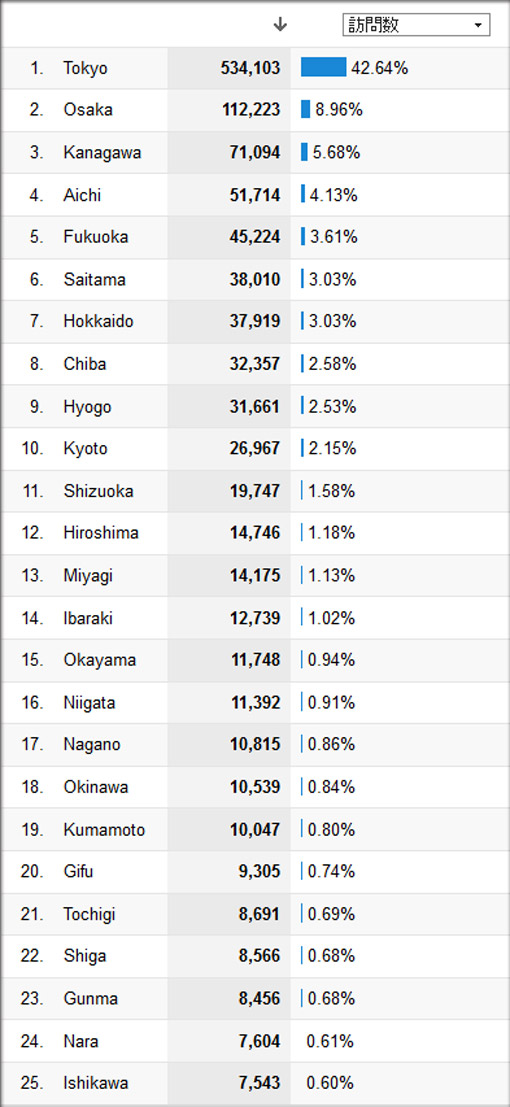Click the Aichi region name
Image resolution: width=510 pixels, height=1107 pixels.
[x=82, y=195]
